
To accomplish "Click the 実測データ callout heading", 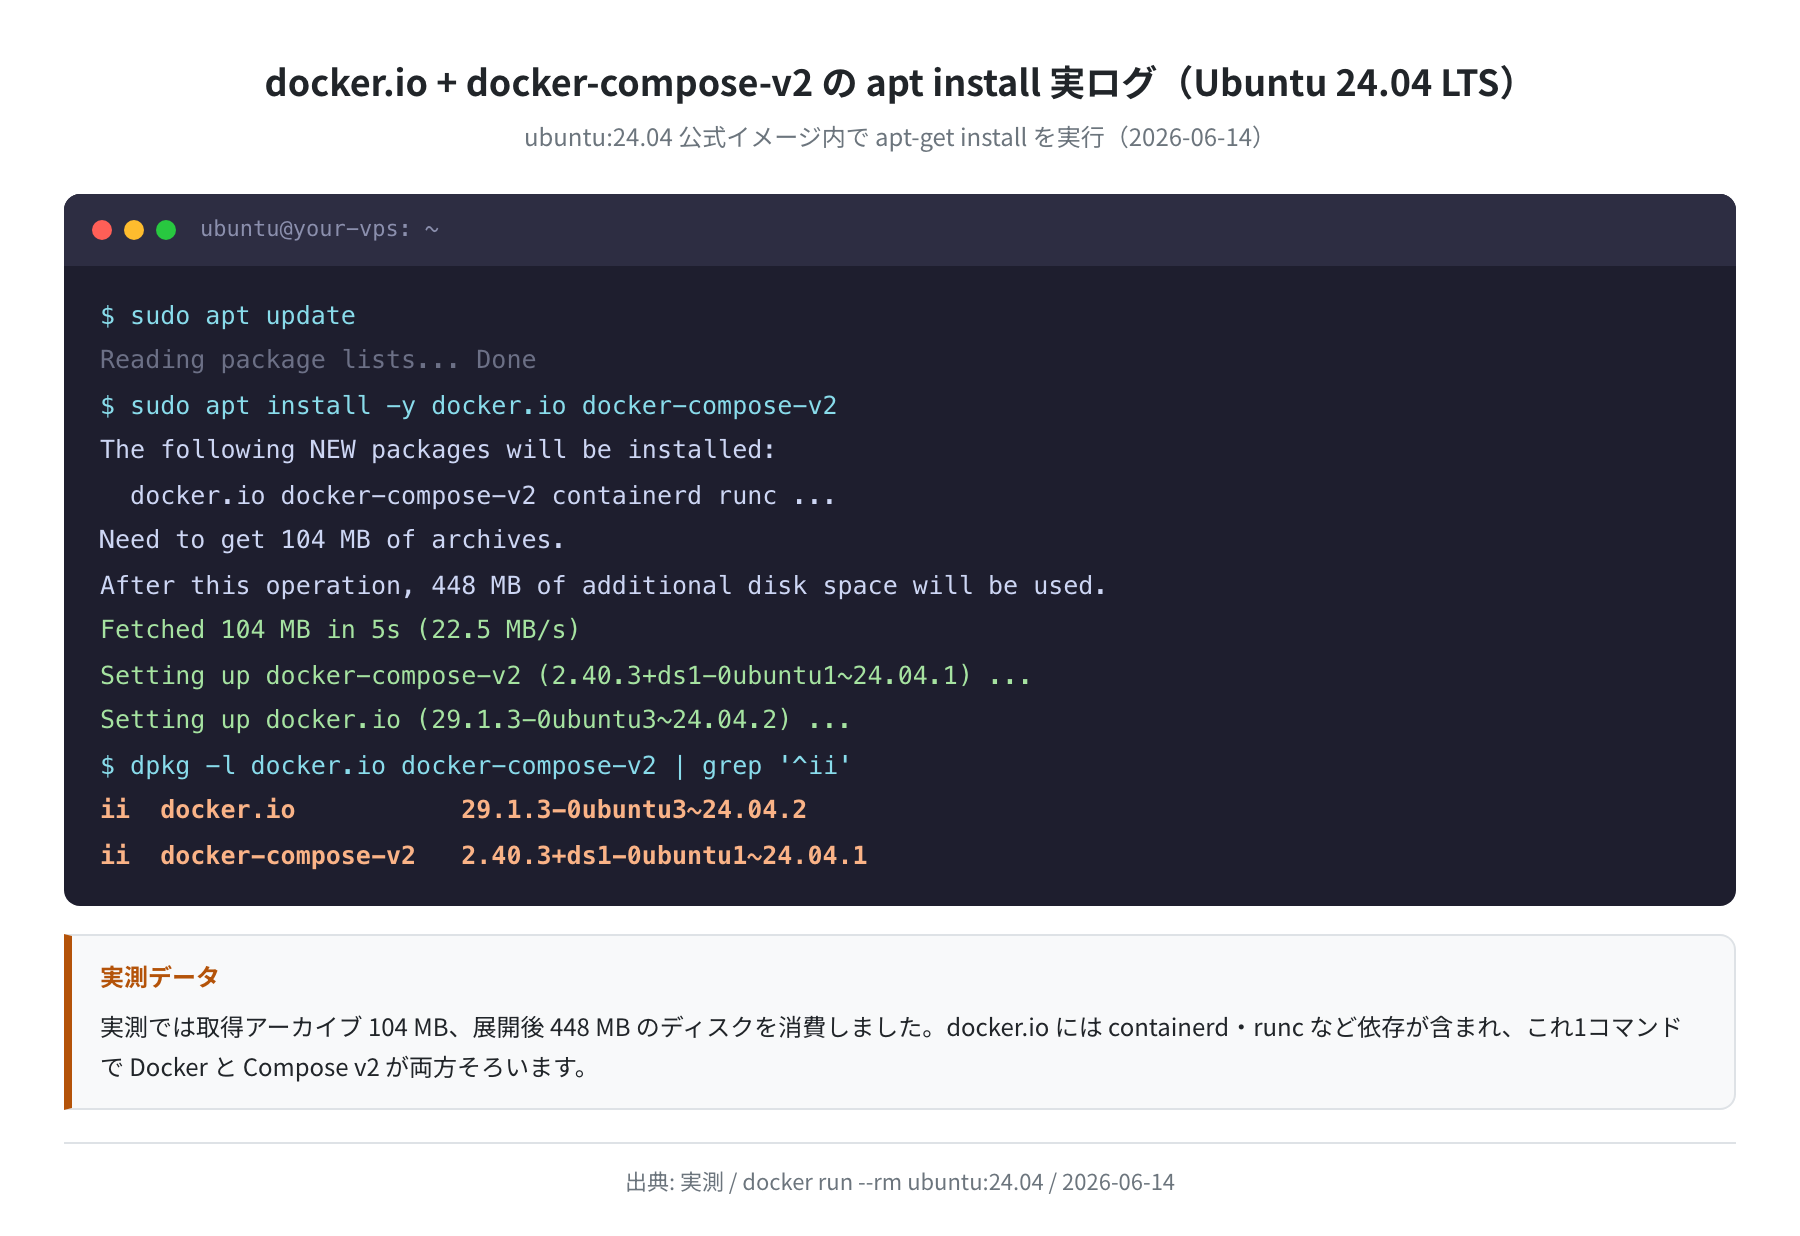I will pyautogui.click(x=160, y=977).
